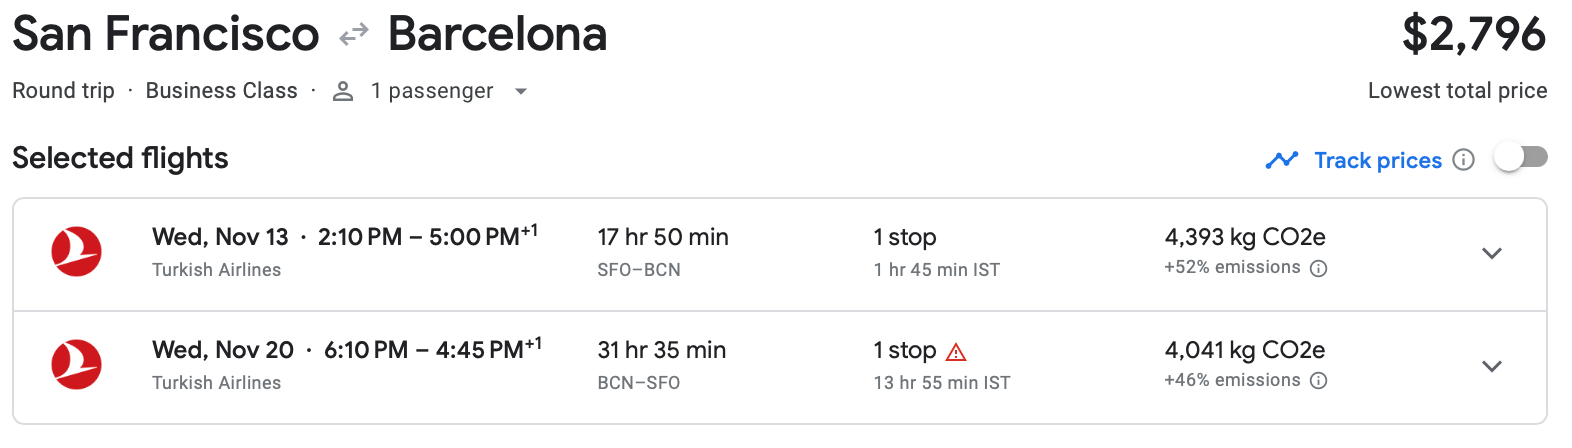
Task: Click info icon beside +46% emissions
Action: click(x=1319, y=381)
